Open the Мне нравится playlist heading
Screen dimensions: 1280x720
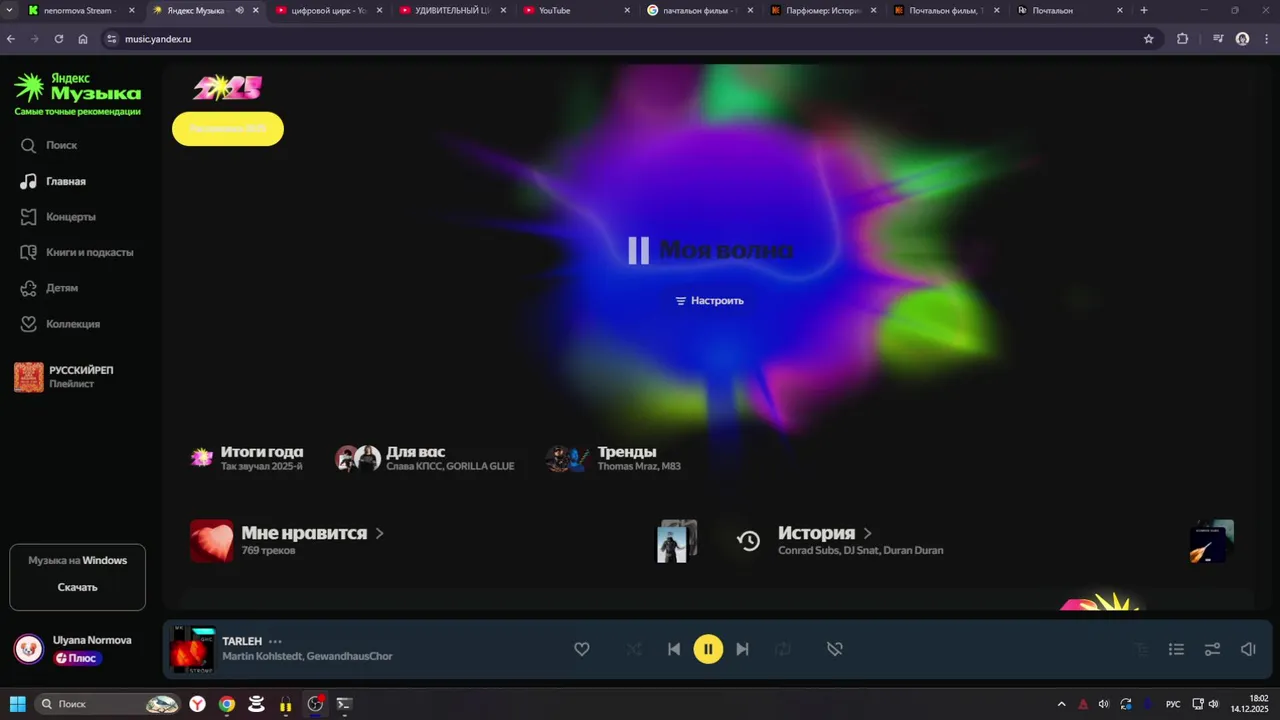[304, 533]
